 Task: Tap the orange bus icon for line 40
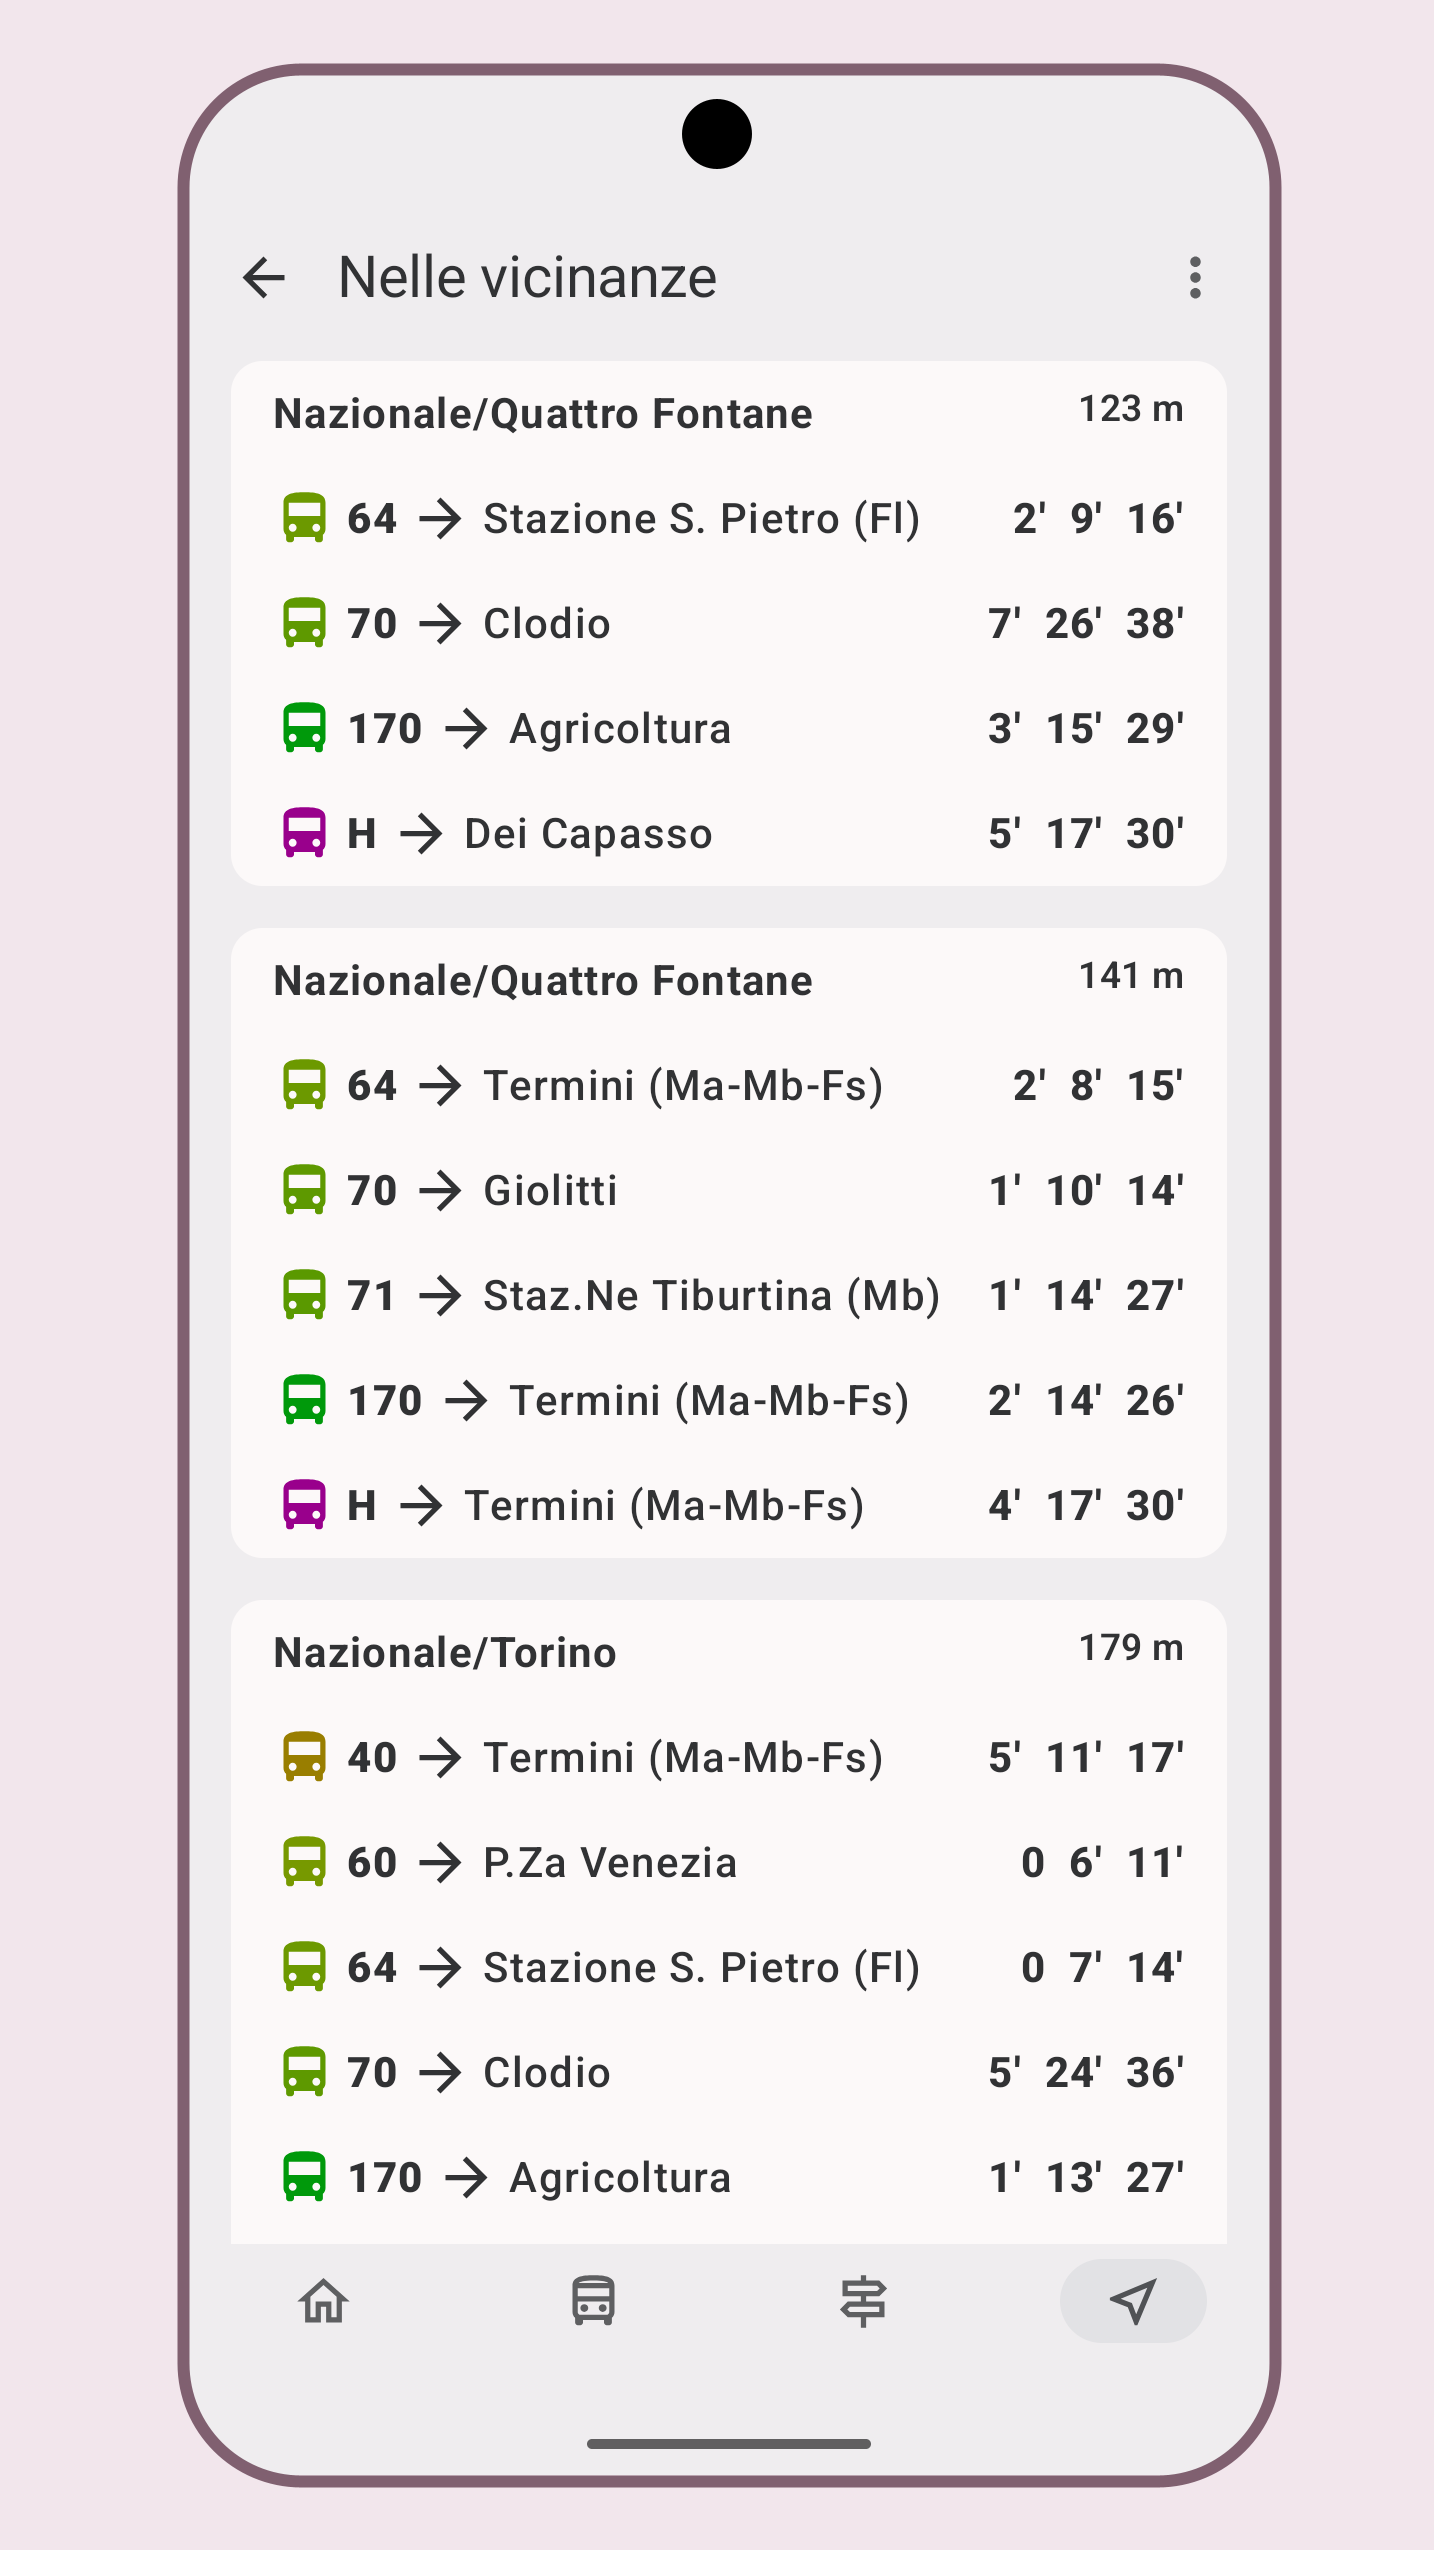(304, 1757)
